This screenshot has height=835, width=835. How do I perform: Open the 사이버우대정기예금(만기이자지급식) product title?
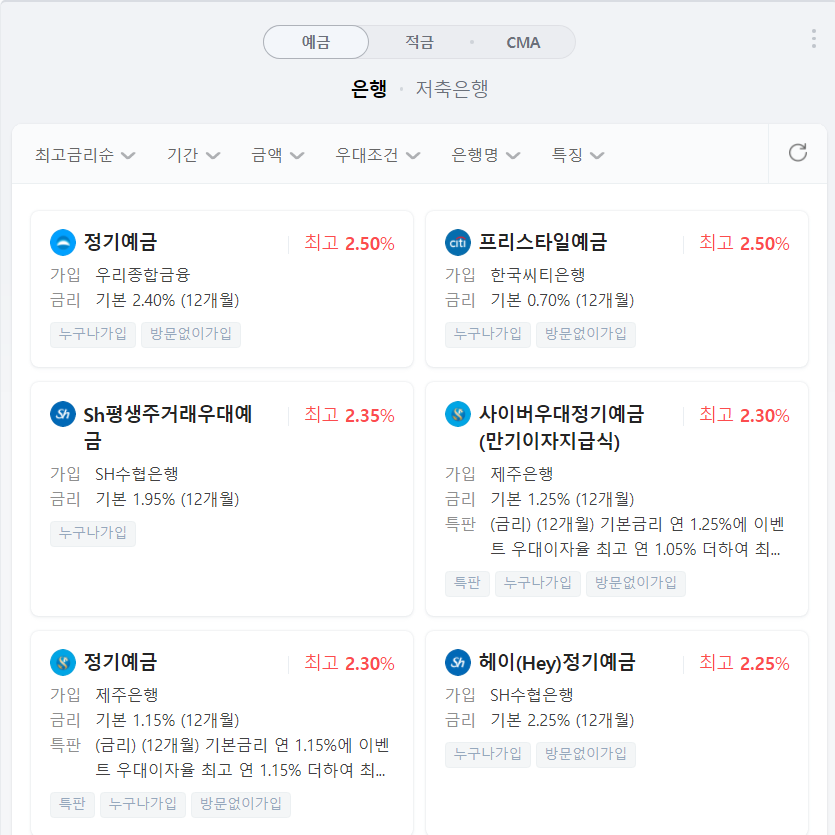pyautogui.click(x=561, y=427)
